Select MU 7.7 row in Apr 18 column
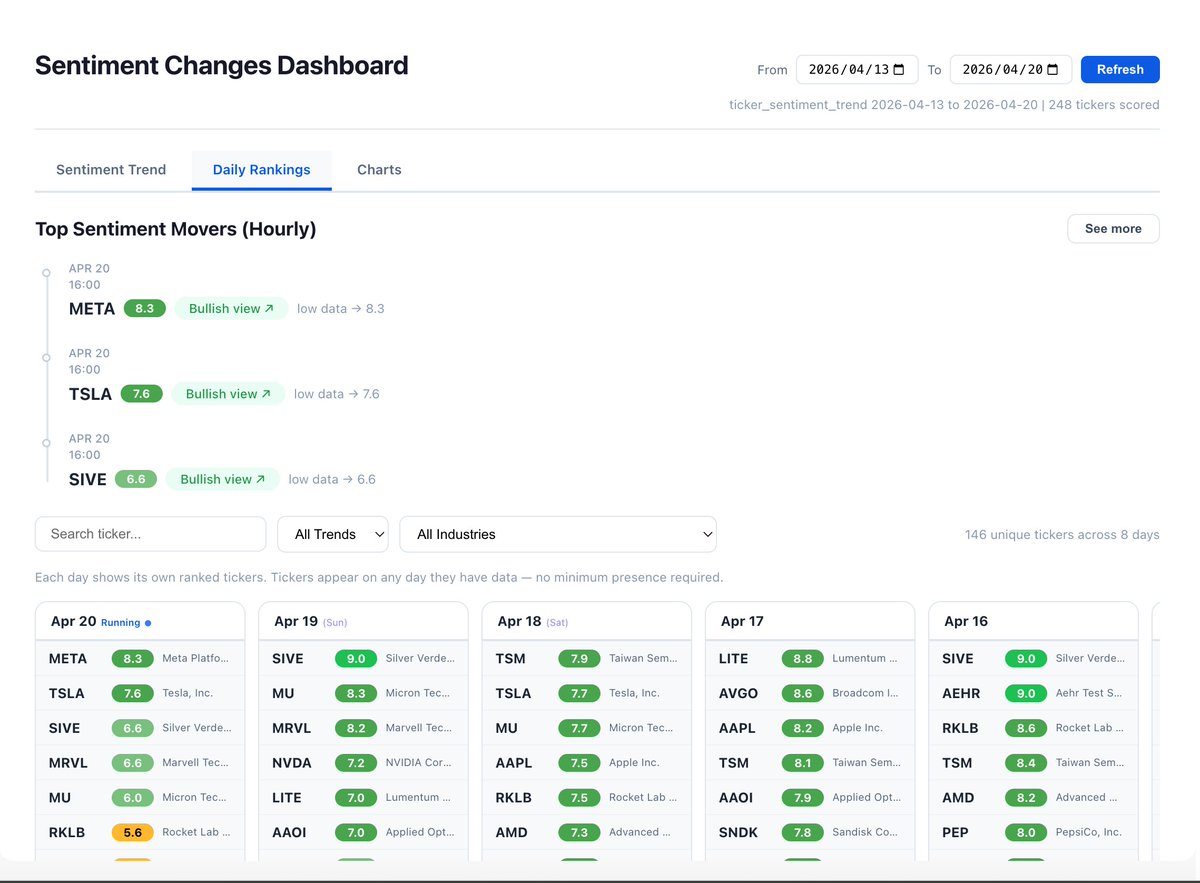The image size is (1200, 883). [586, 728]
